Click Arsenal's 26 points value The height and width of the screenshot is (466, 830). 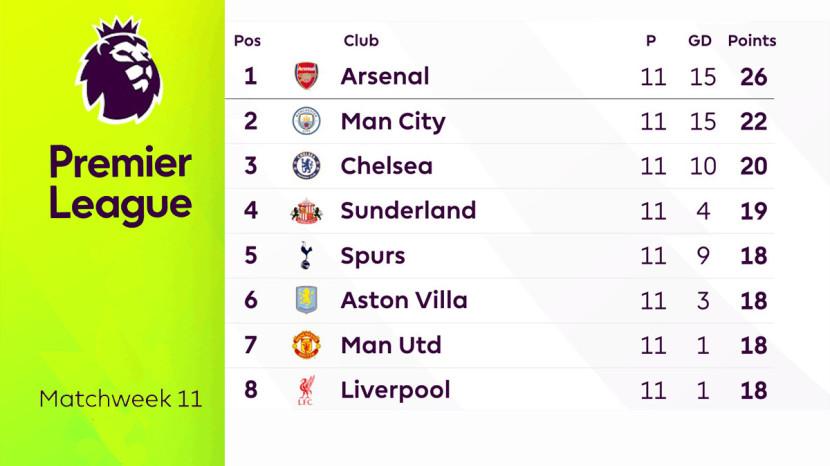click(x=754, y=77)
